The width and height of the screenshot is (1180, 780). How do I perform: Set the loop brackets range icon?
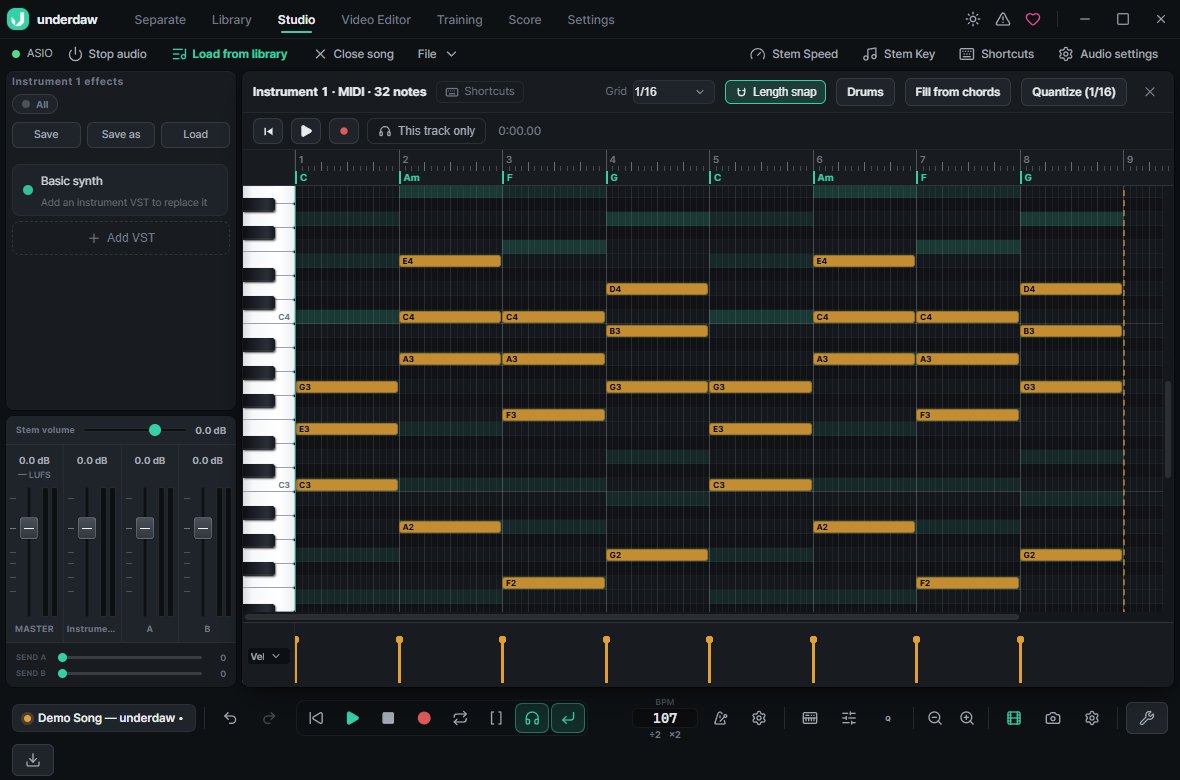point(496,718)
